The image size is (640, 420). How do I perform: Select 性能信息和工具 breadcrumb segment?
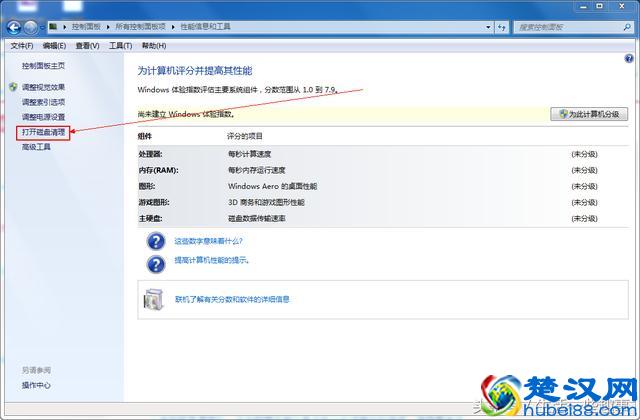[x=205, y=27]
